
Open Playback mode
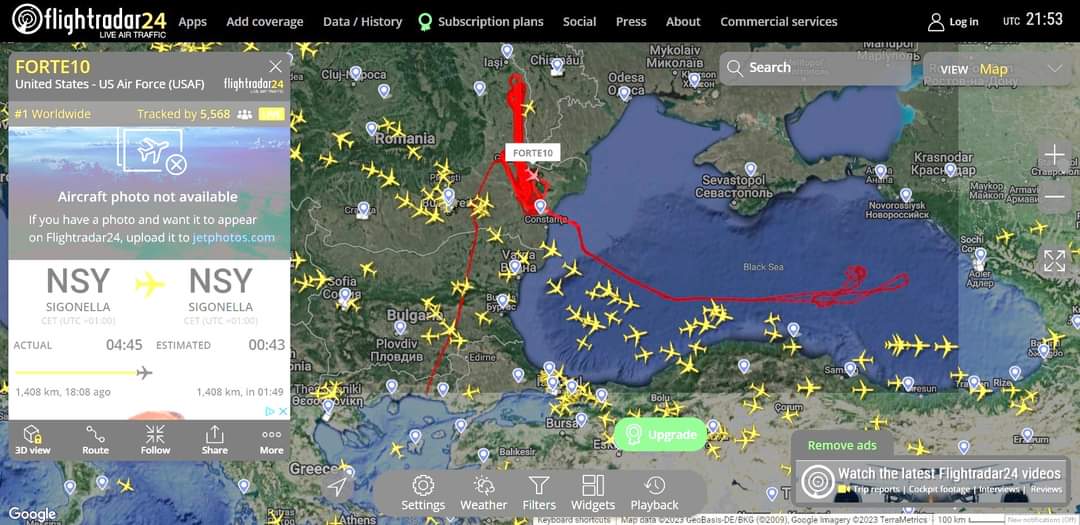[x=654, y=493]
